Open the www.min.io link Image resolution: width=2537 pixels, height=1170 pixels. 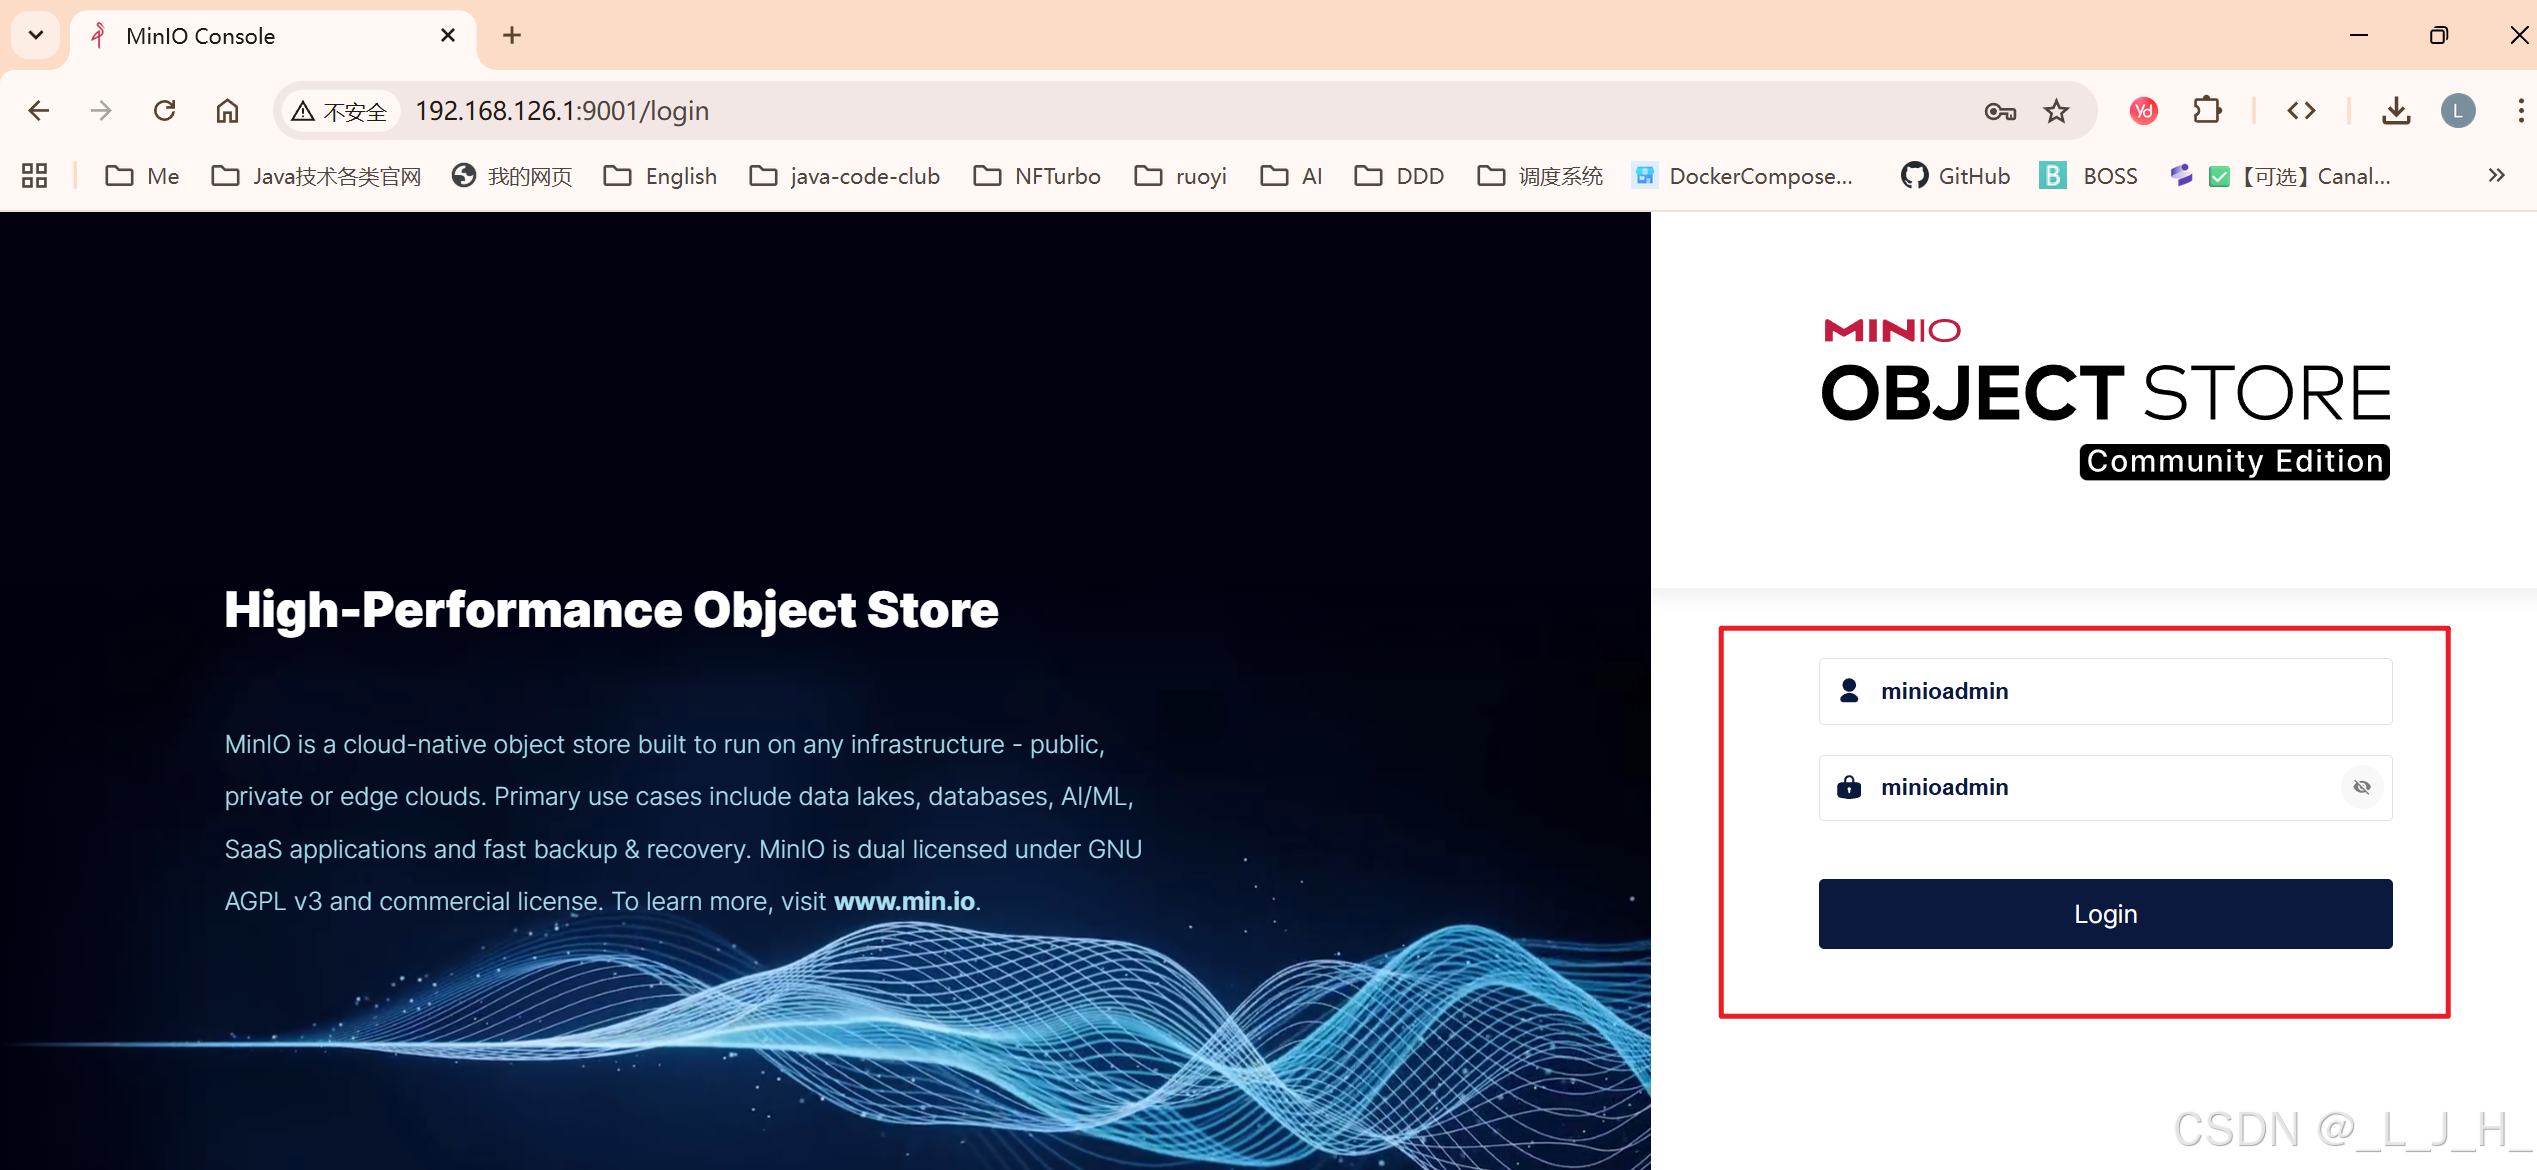[904, 901]
